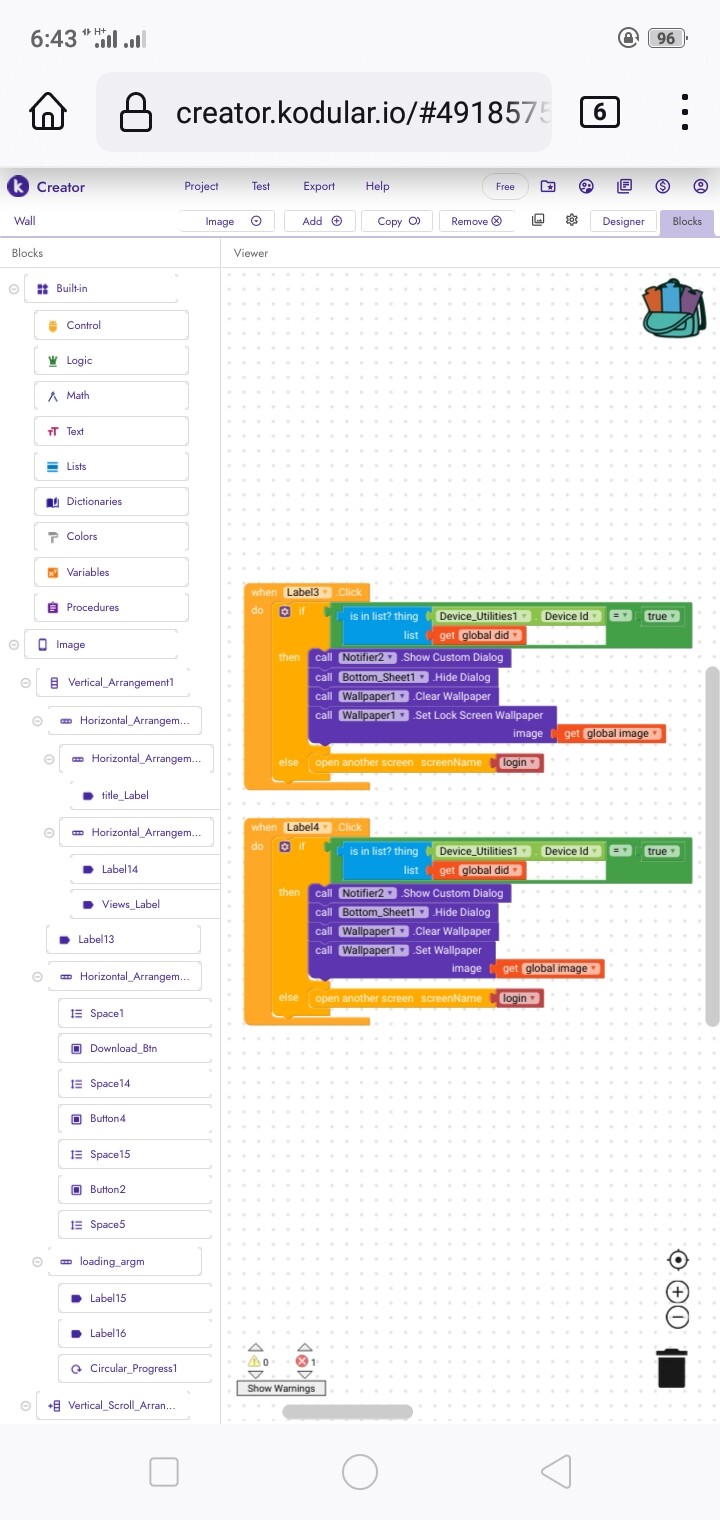Open the Image screen selector dropdown
This screenshot has height=1520, width=720.
pos(227,221)
